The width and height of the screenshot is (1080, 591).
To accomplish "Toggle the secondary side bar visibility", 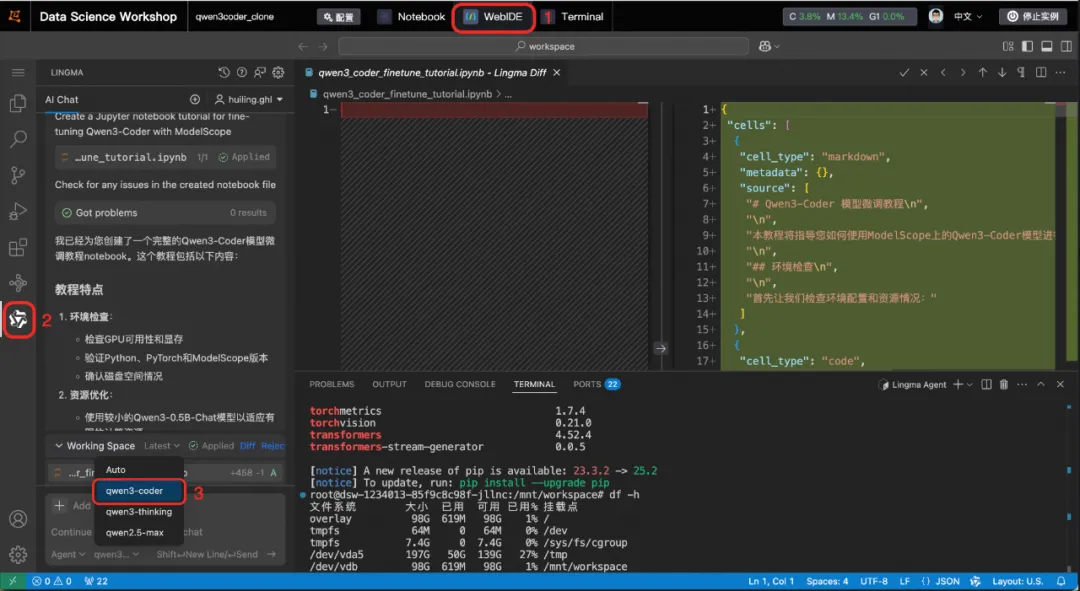I will click(1066, 46).
